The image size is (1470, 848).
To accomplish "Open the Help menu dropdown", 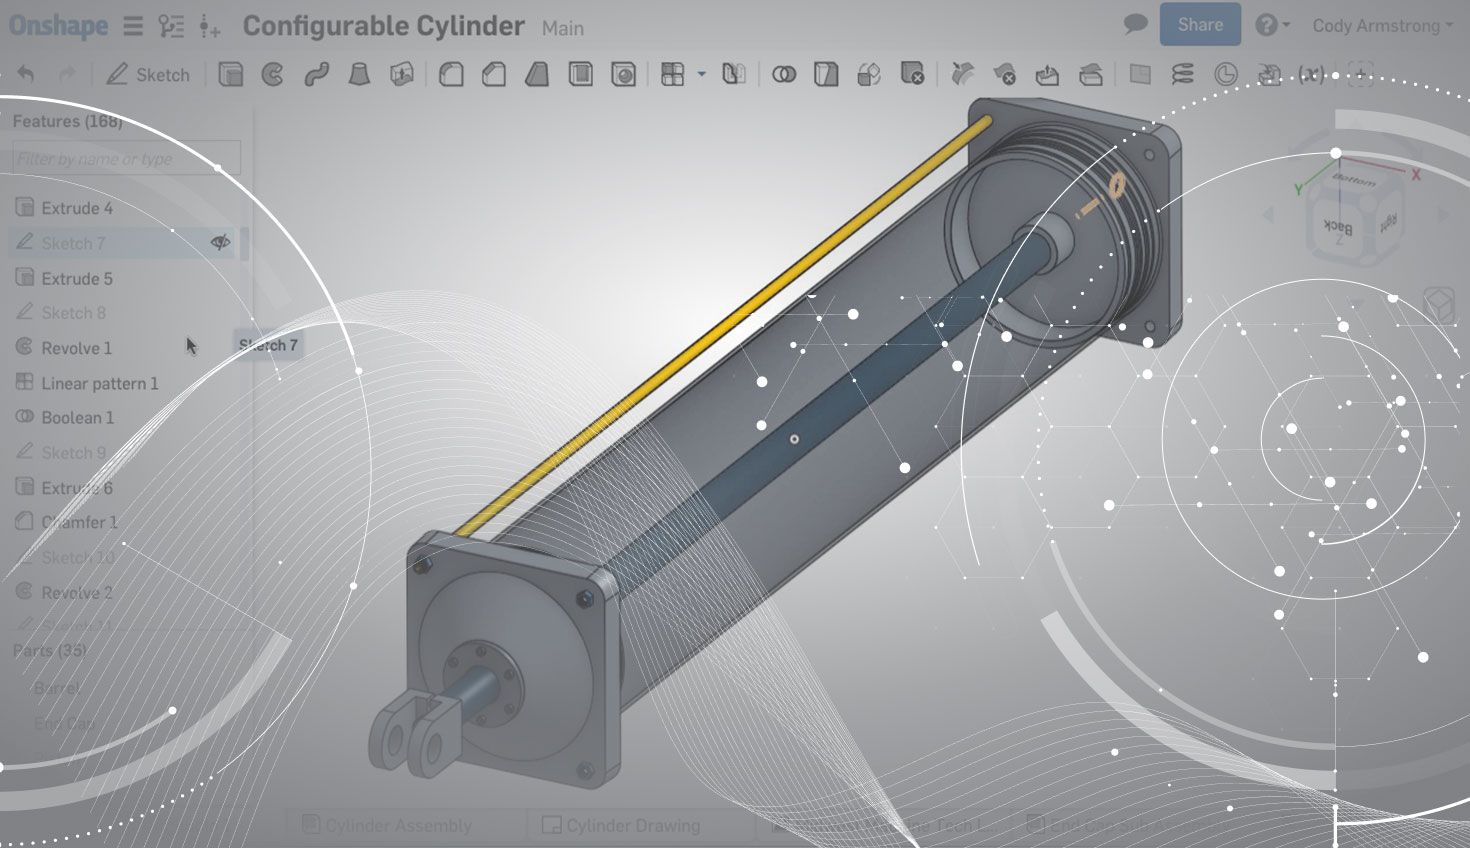I will (1272, 25).
